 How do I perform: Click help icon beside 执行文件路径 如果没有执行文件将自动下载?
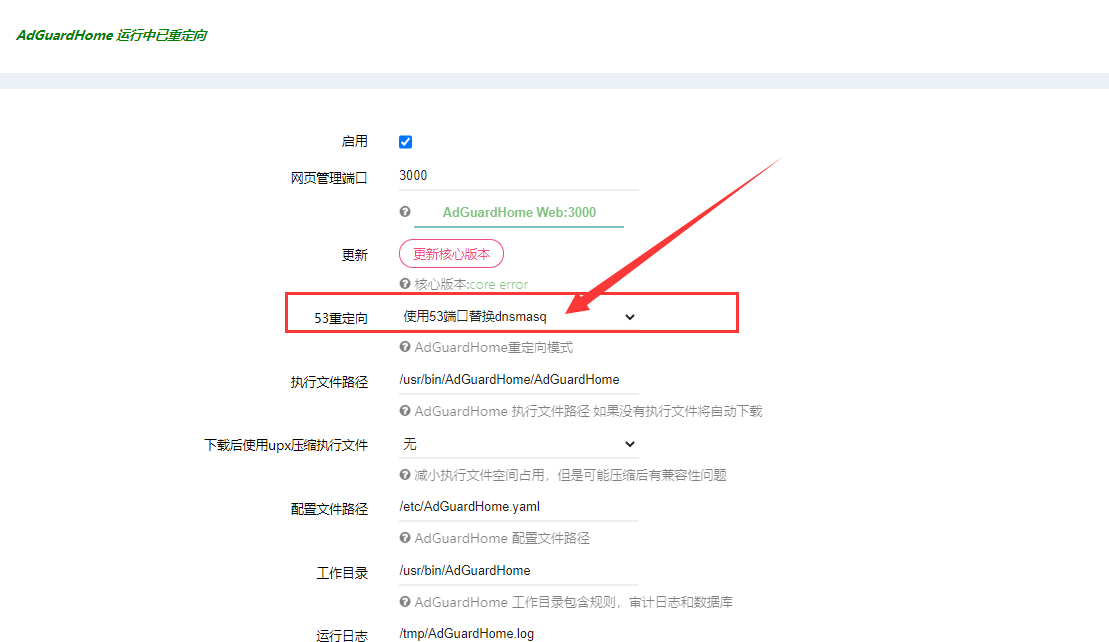405,410
